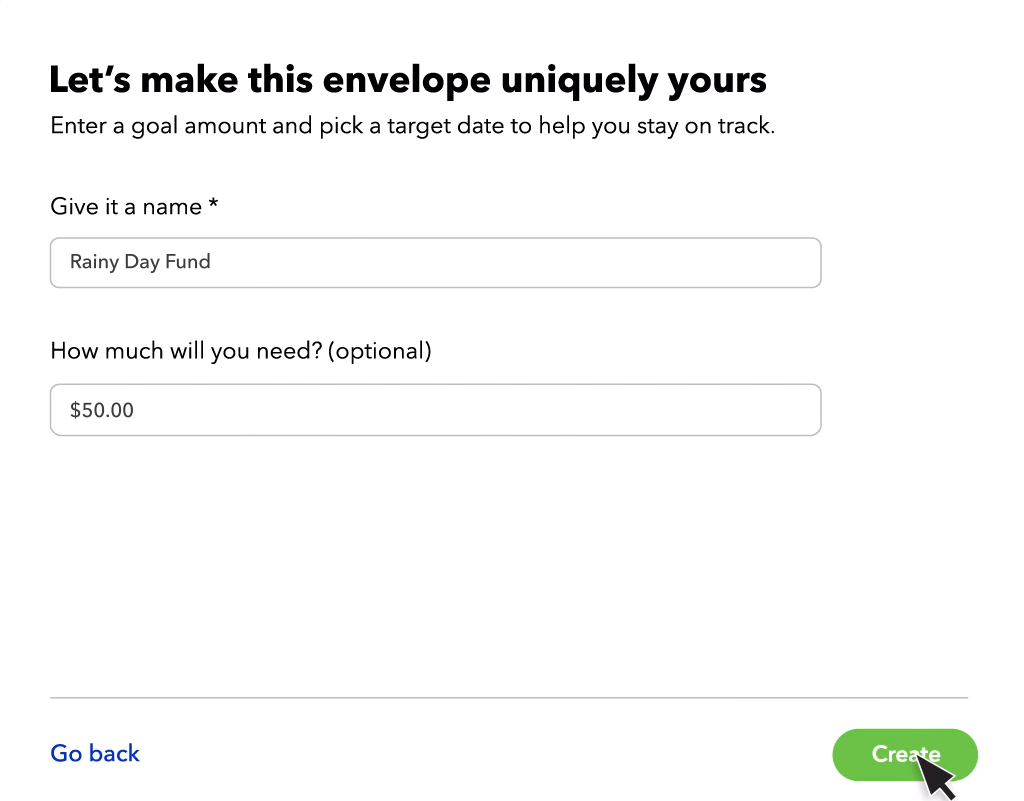The width and height of the screenshot is (1024, 801).
Task: Click the subtitle about goal amount
Action: pos(411,125)
